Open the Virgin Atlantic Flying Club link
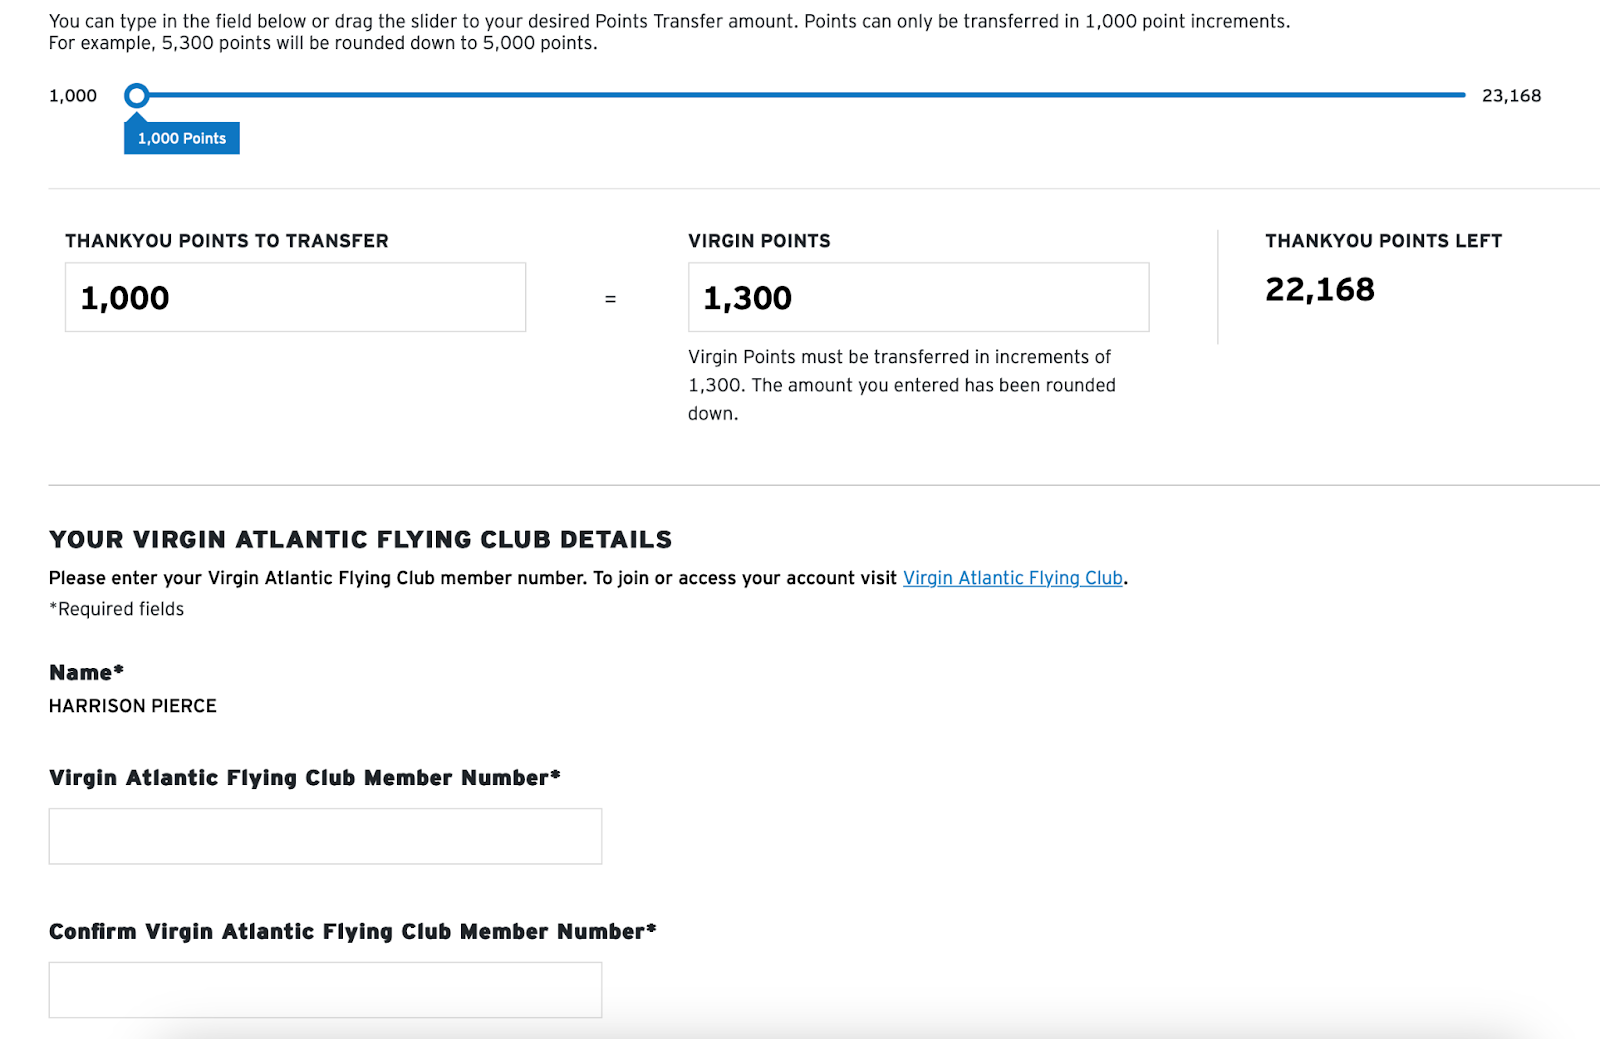Screen dimensions: 1600x1039 1013,578
